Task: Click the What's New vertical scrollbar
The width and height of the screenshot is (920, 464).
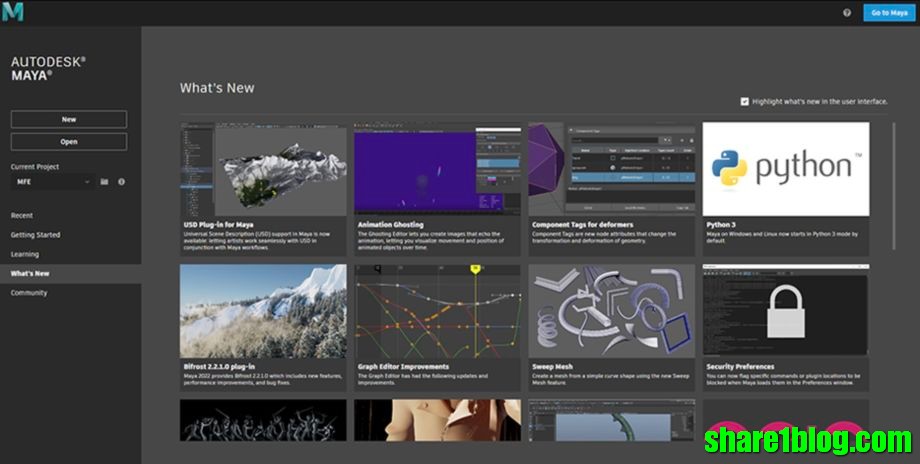Action: (894, 185)
